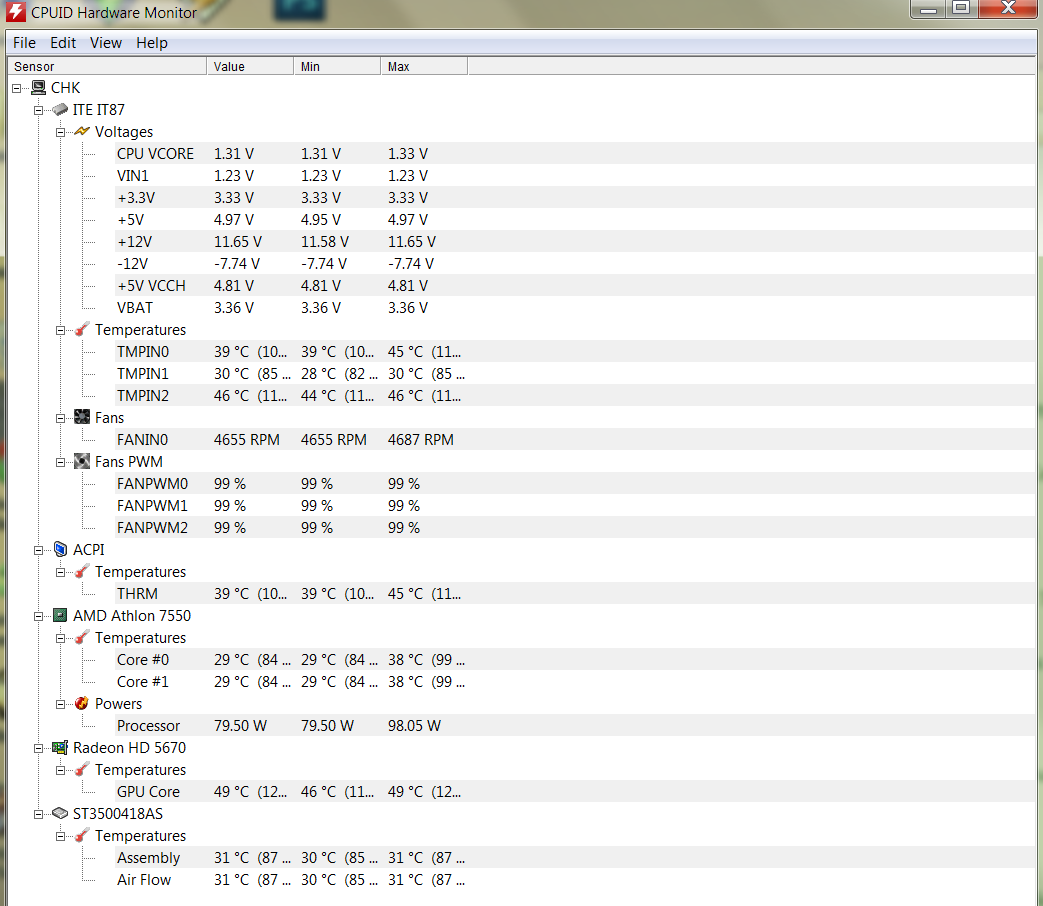Click thermometer icon under AMD Athlon 7550
This screenshot has height=906, width=1043.
(x=82, y=637)
